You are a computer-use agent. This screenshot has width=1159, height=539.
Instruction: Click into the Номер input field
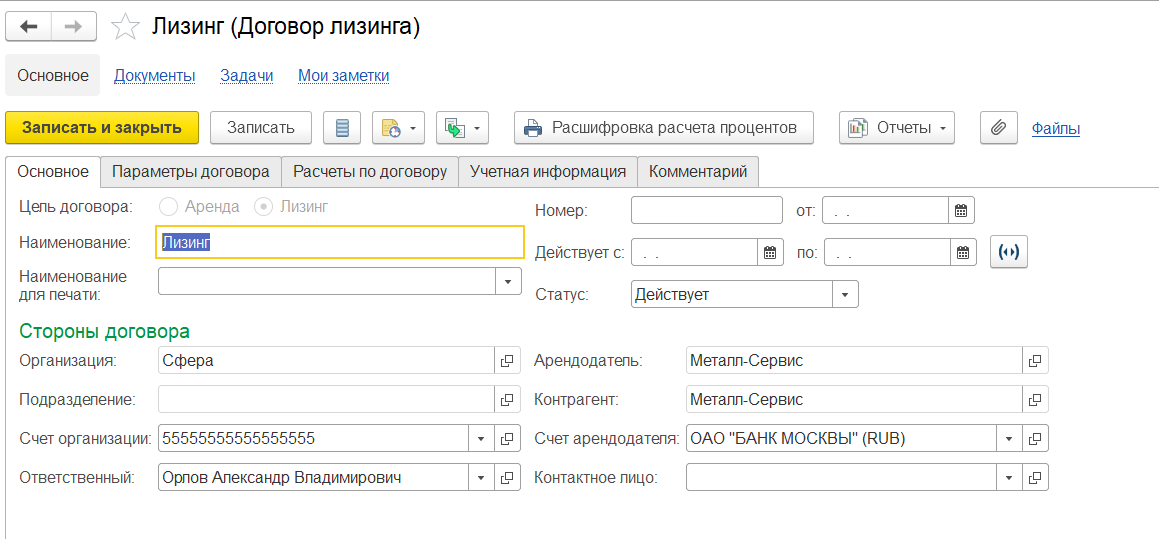click(x=707, y=210)
